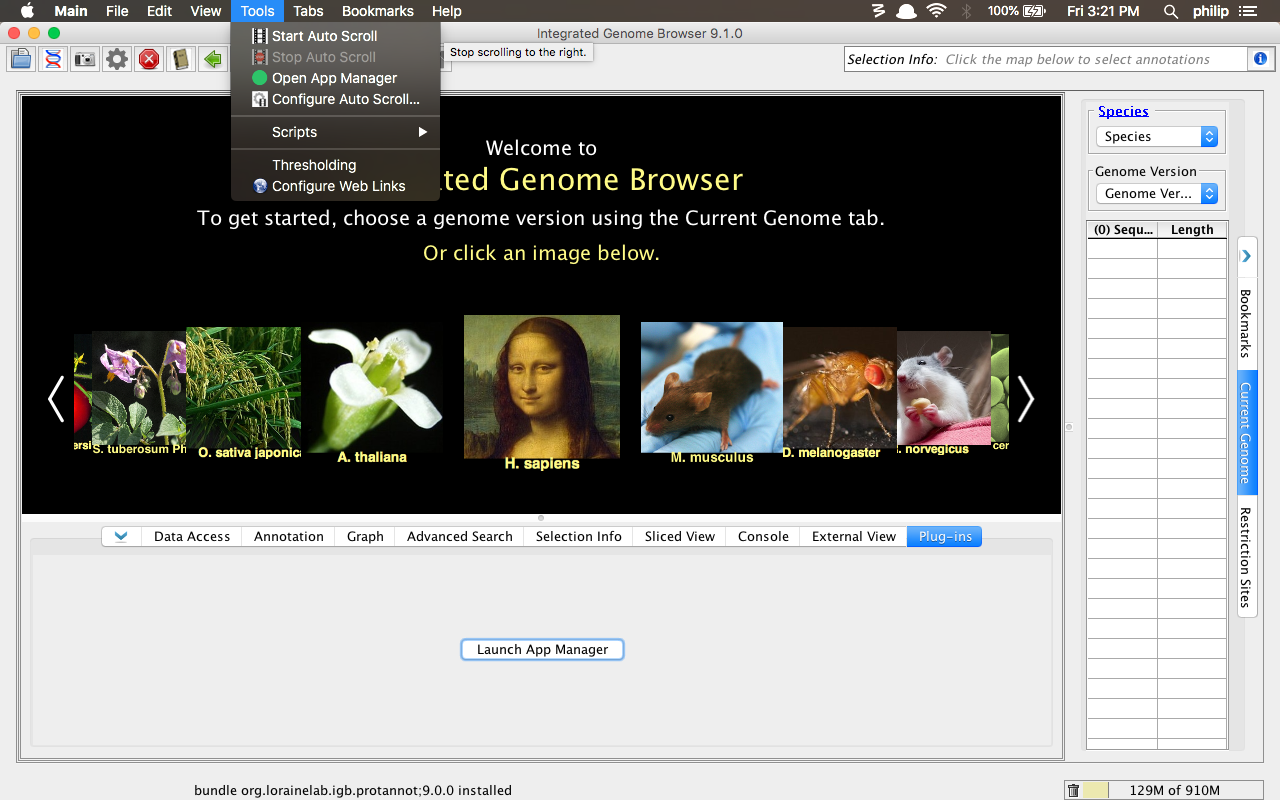Collapse bottom tab panel with chevron
1280x800 pixels.
click(x=121, y=536)
